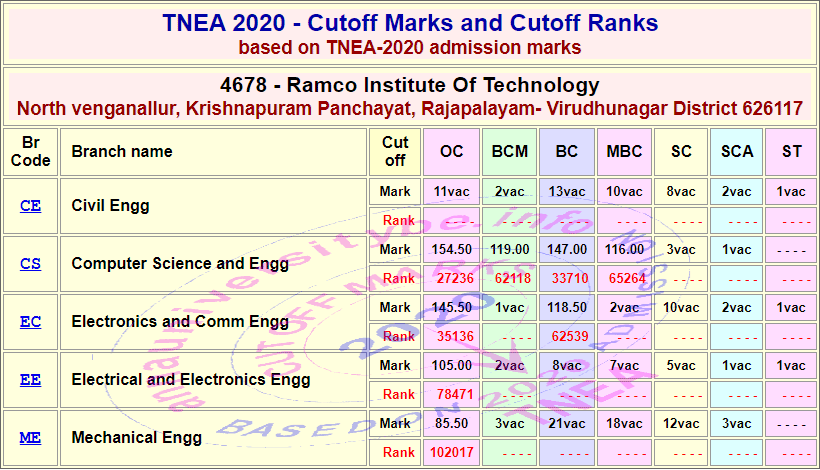The image size is (820, 470).
Task: Click the BCM column header
Action: 509,152
